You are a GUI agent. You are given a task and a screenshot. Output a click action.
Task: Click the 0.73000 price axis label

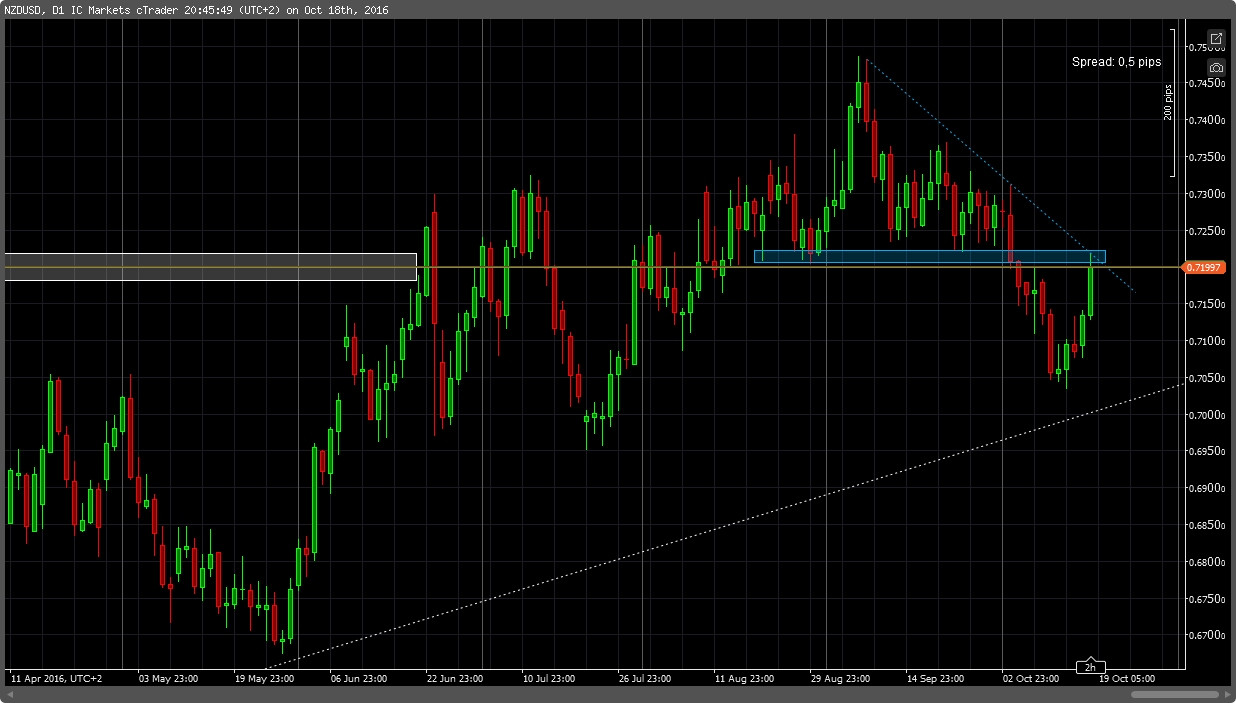point(1205,194)
